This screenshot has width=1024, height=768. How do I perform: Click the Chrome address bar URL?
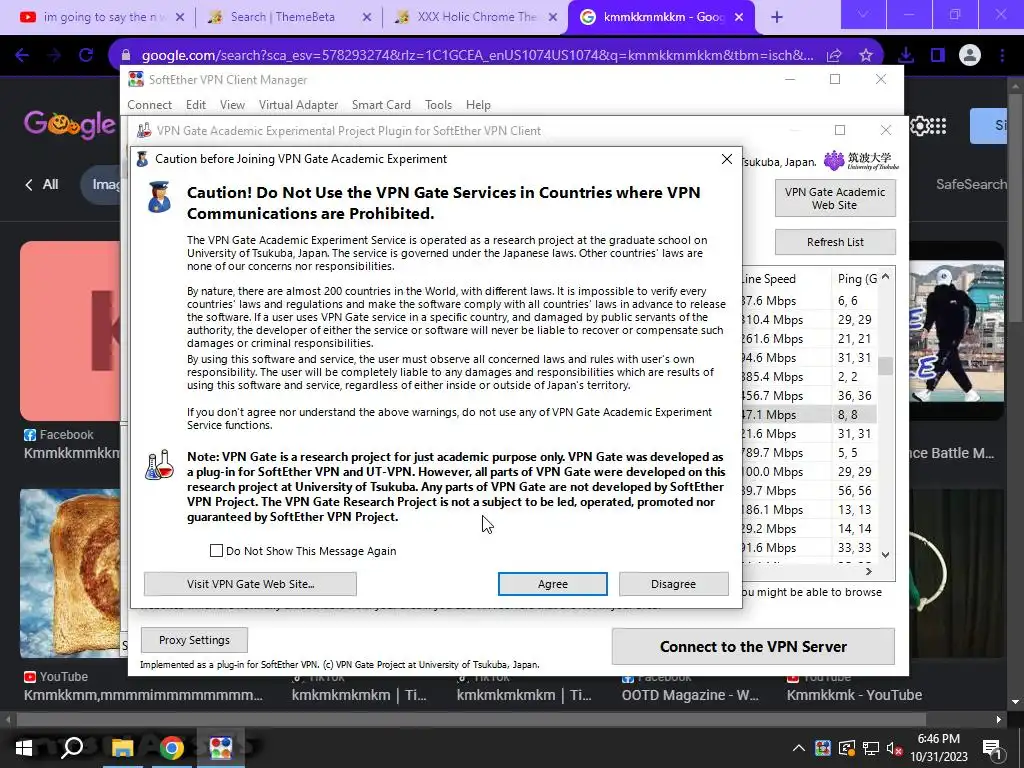[x=477, y=56]
